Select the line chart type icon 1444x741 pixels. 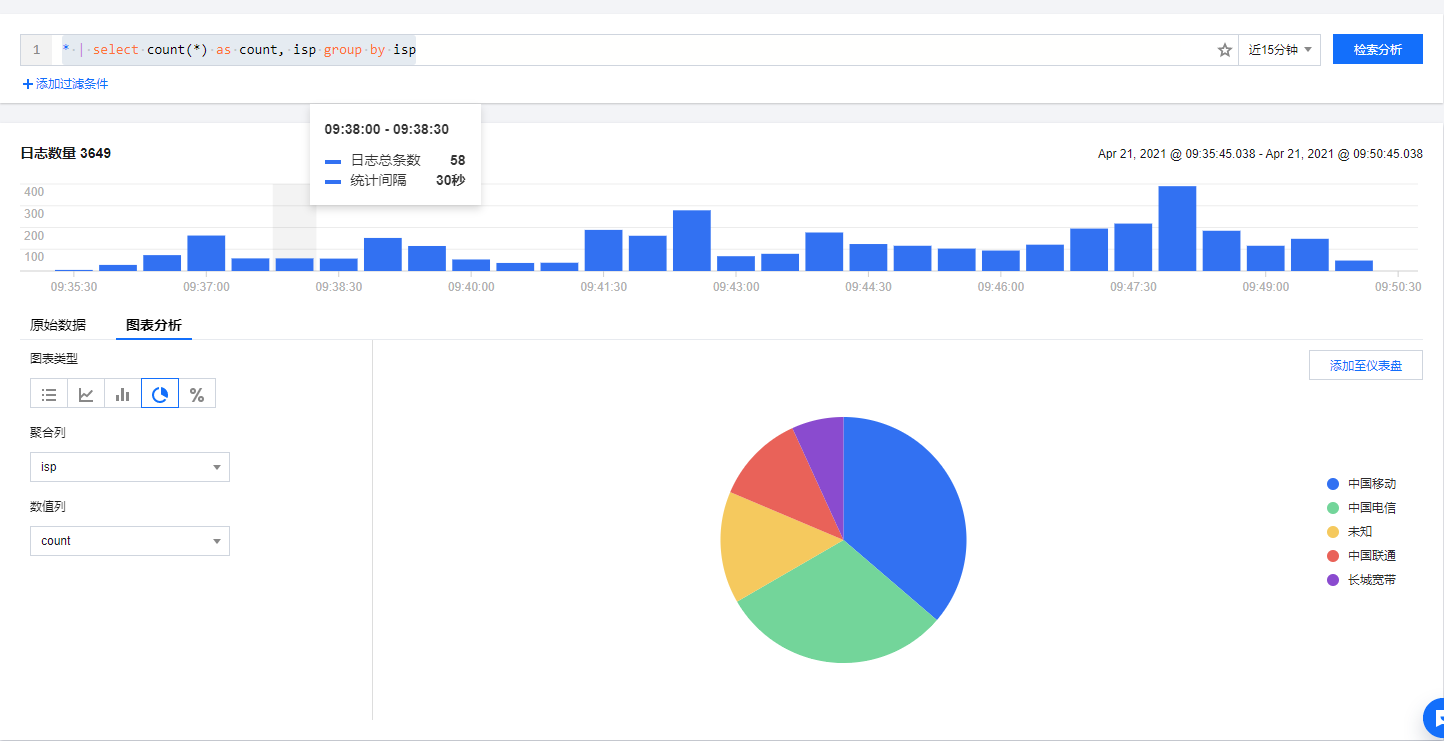click(x=86, y=394)
